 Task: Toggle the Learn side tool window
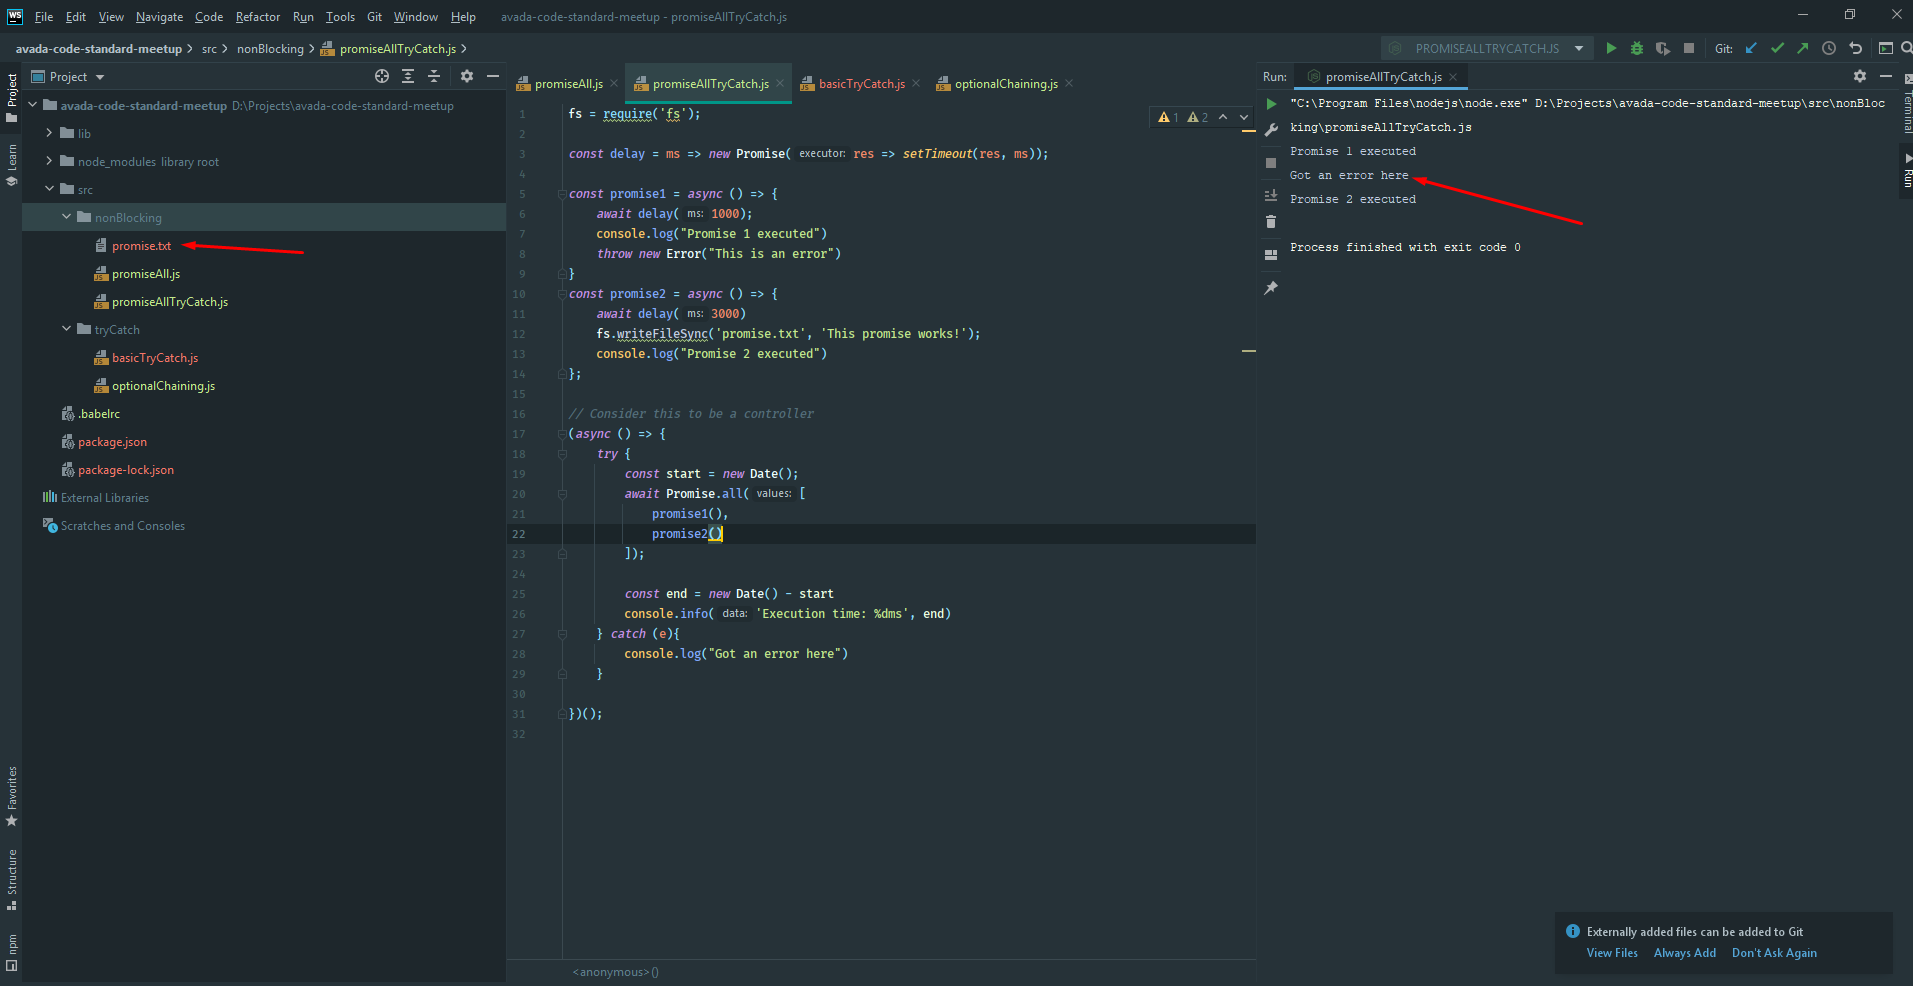pos(12,165)
